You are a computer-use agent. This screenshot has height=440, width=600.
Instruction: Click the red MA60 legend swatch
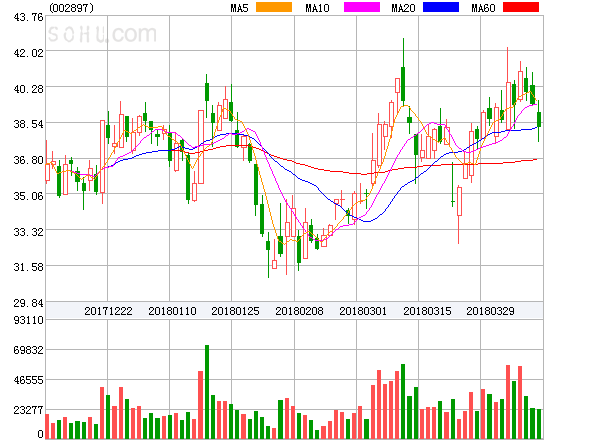pos(521,7)
